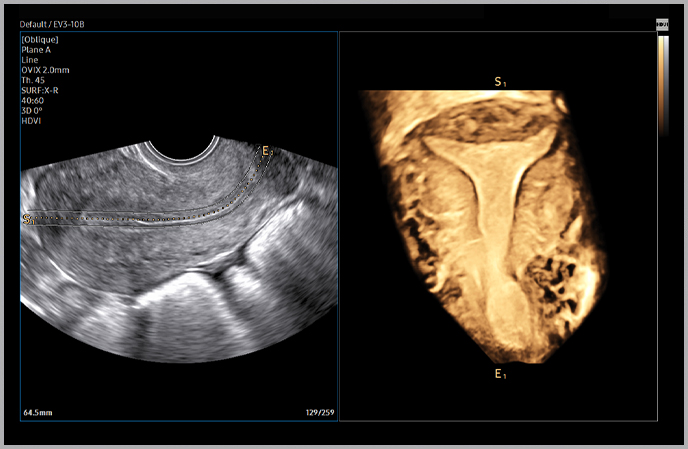The image size is (688, 449).
Task: Click the S1 start marker on the 2D scan
Action: tap(26, 219)
